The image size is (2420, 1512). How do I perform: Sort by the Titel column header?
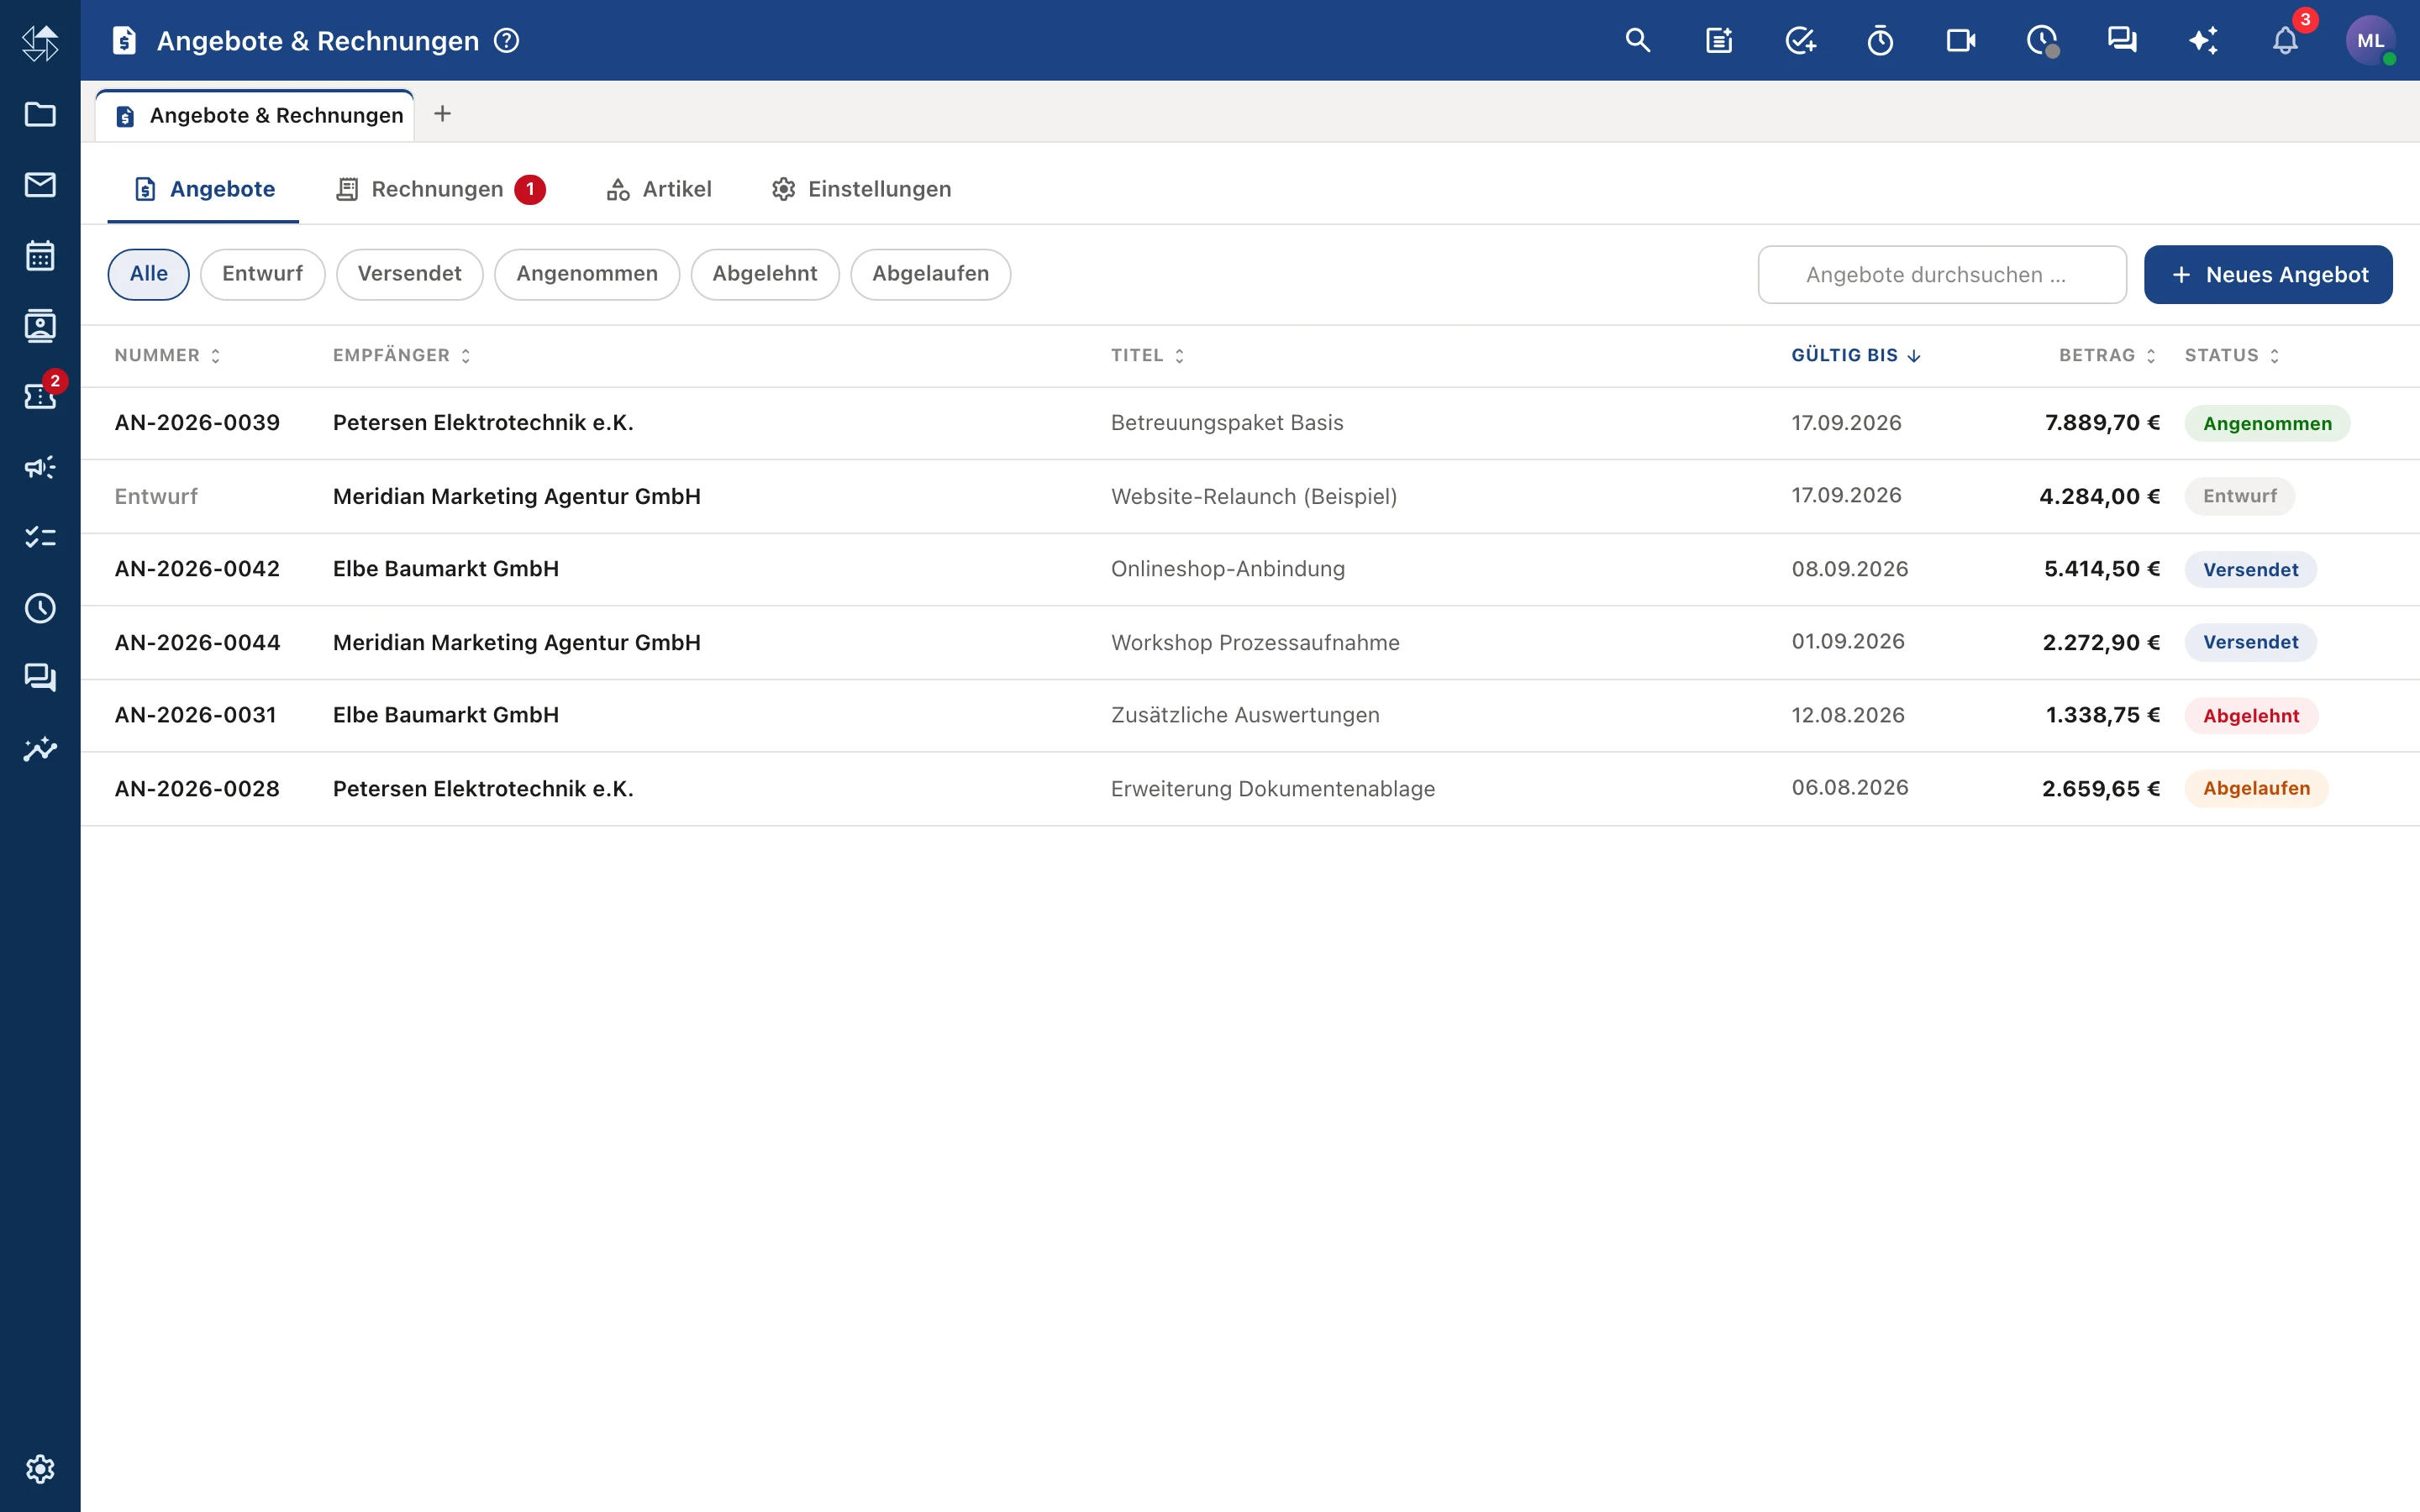coord(1148,356)
